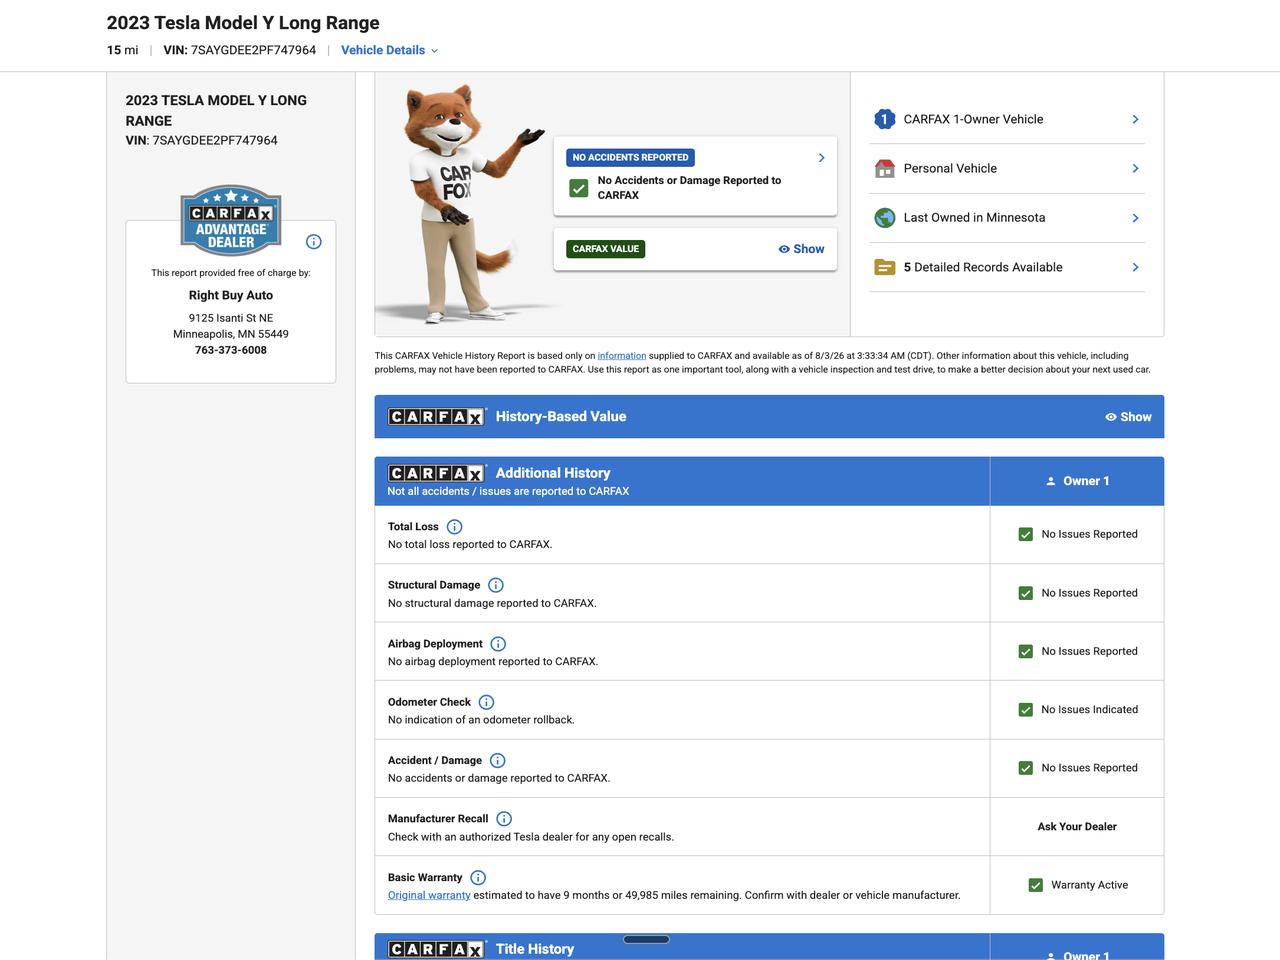Expand the No Accidents Reported card chevron
1280x960 pixels.
pos(821,158)
